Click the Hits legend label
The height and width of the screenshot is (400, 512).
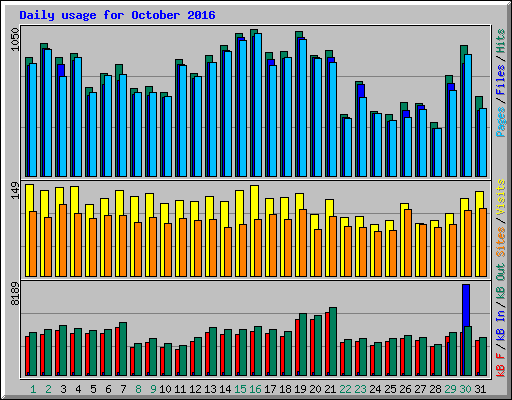point(501,41)
